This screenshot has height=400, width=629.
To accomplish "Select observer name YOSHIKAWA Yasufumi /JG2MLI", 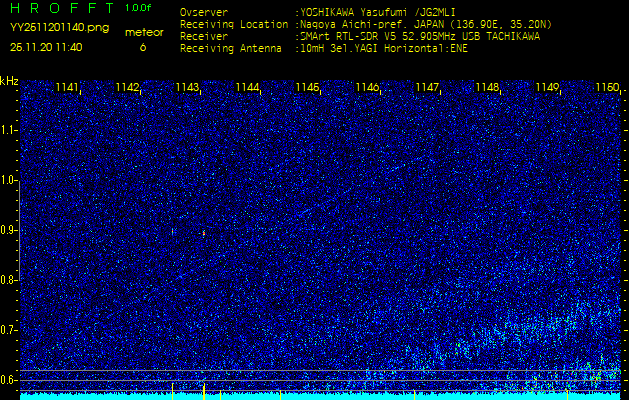I will (377, 13).
